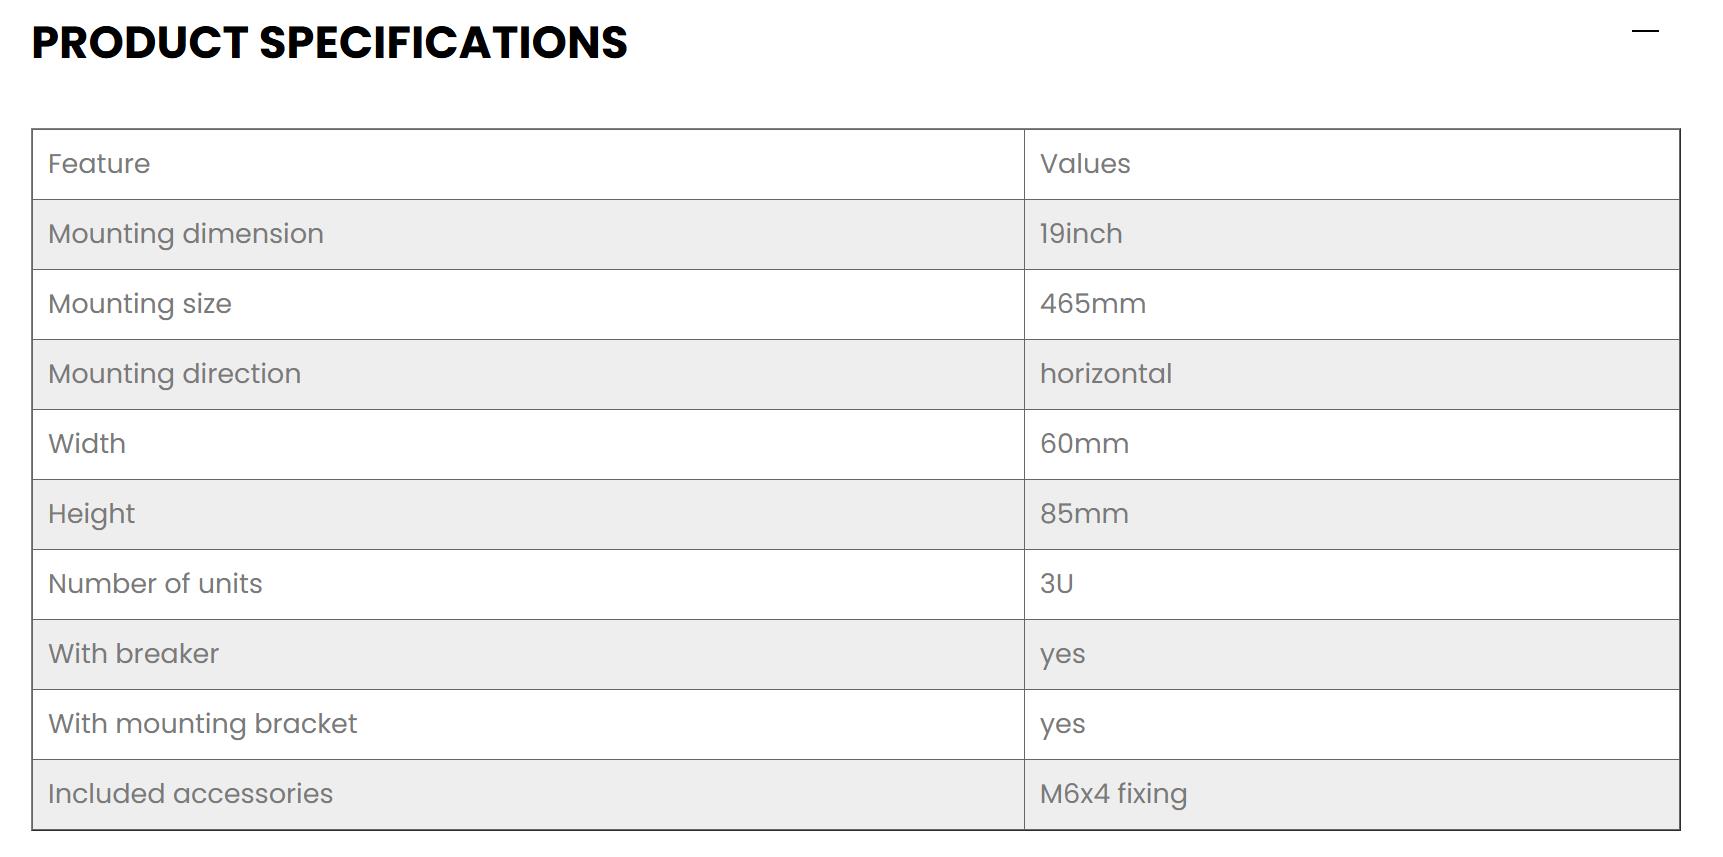Click the M6x4 fixing value

pos(1113,794)
